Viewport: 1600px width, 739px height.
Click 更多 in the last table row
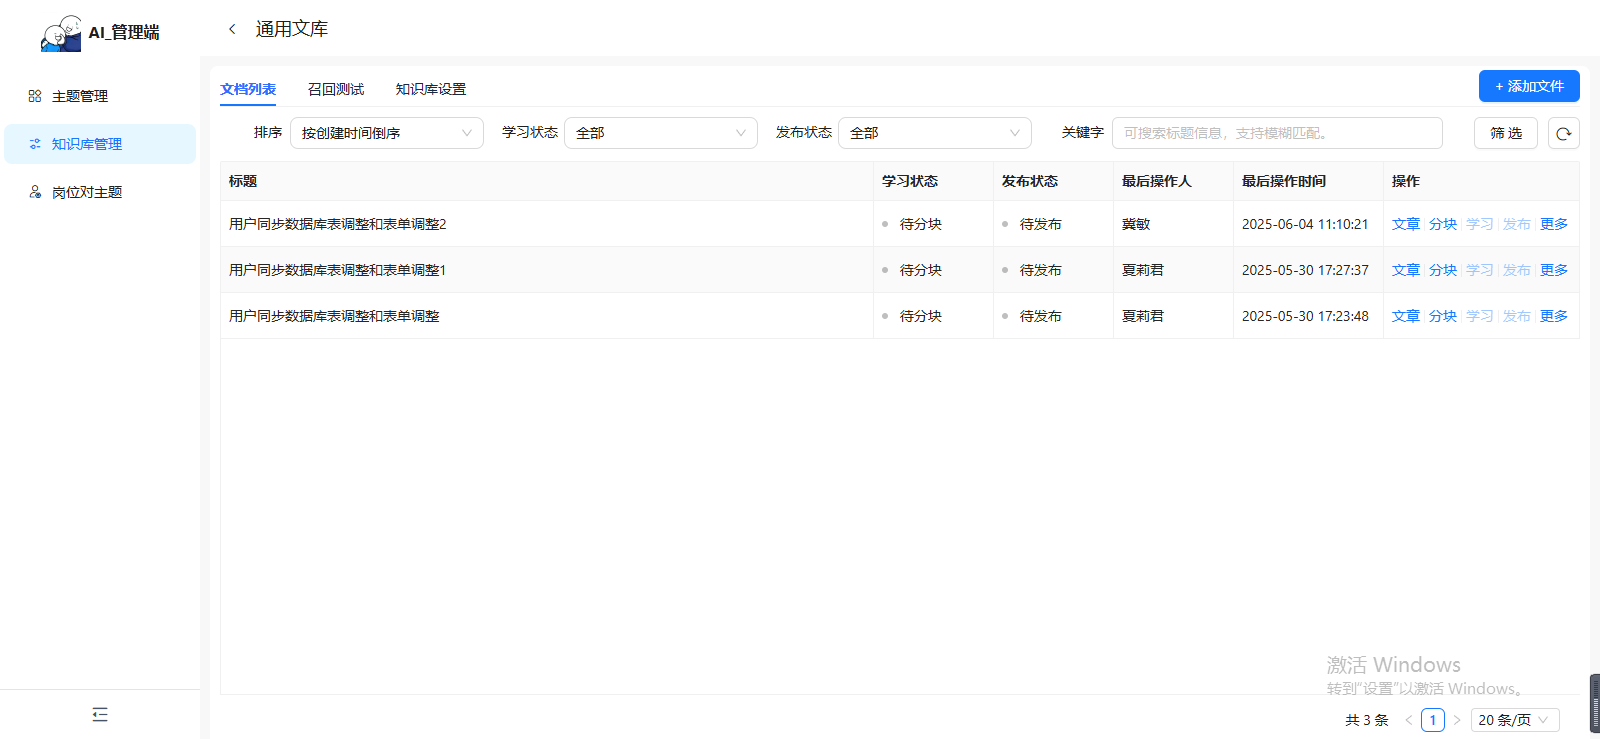pyautogui.click(x=1553, y=316)
